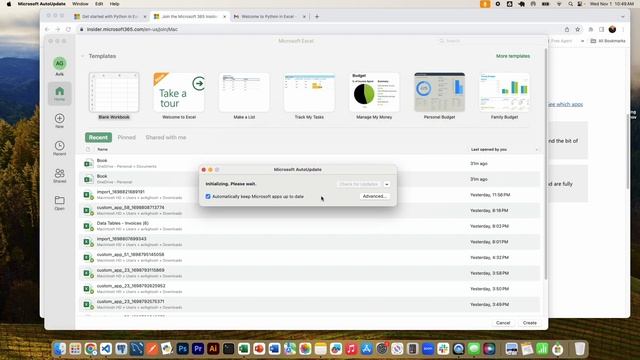640x360 pixels.
Task: Open Illustrator from the Dock
Action: point(213,349)
